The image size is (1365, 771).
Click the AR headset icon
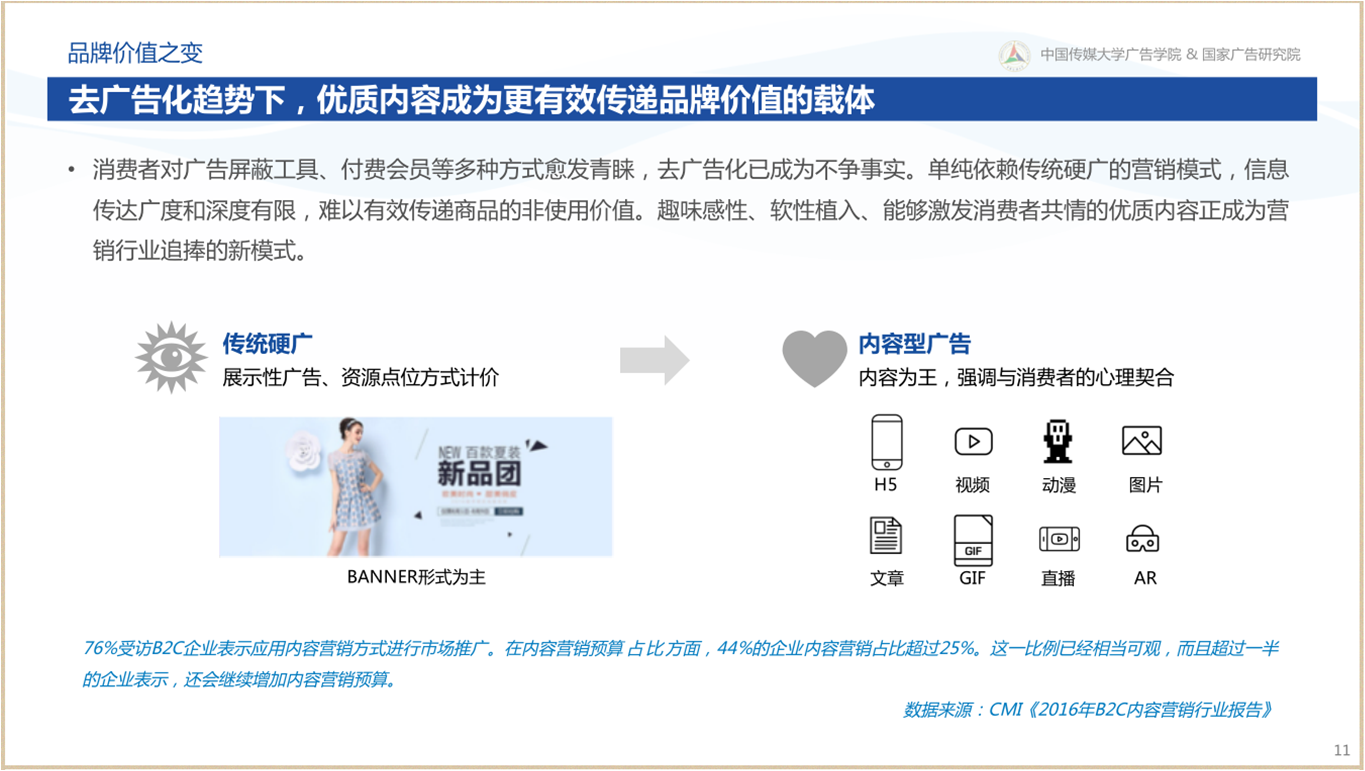[1143, 539]
